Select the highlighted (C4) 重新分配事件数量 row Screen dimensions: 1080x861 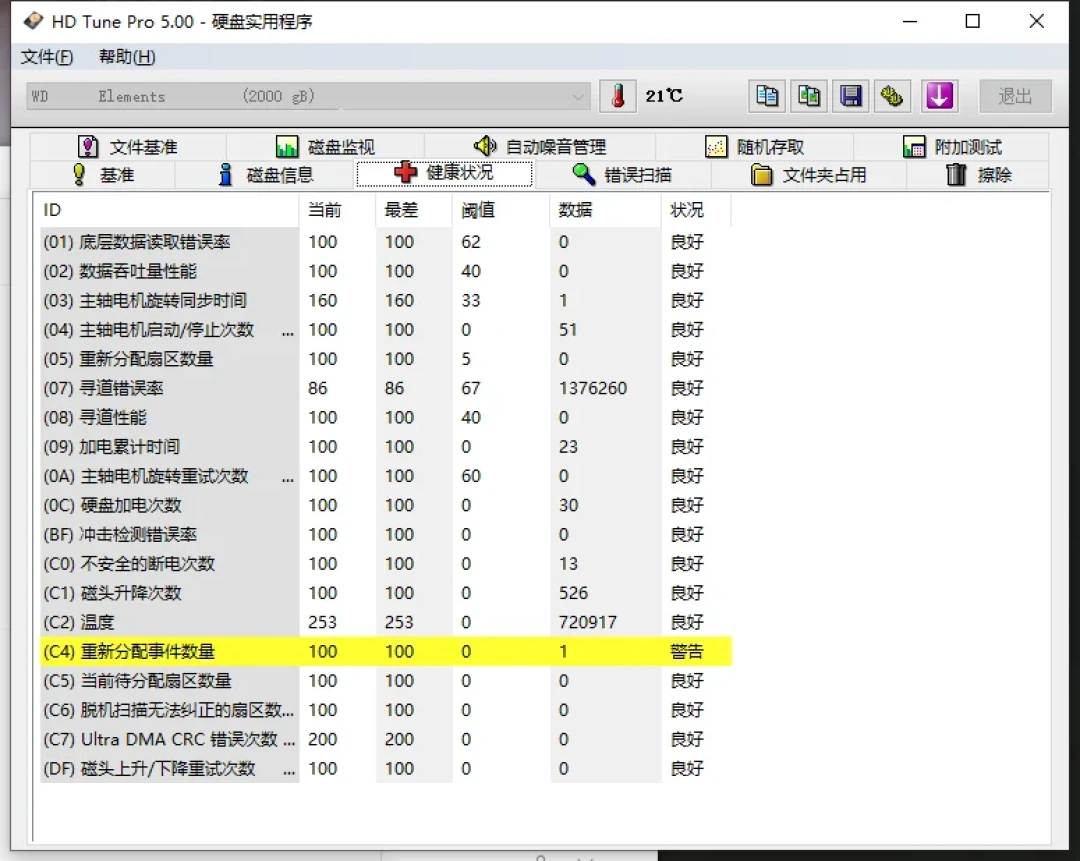[386, 652]
